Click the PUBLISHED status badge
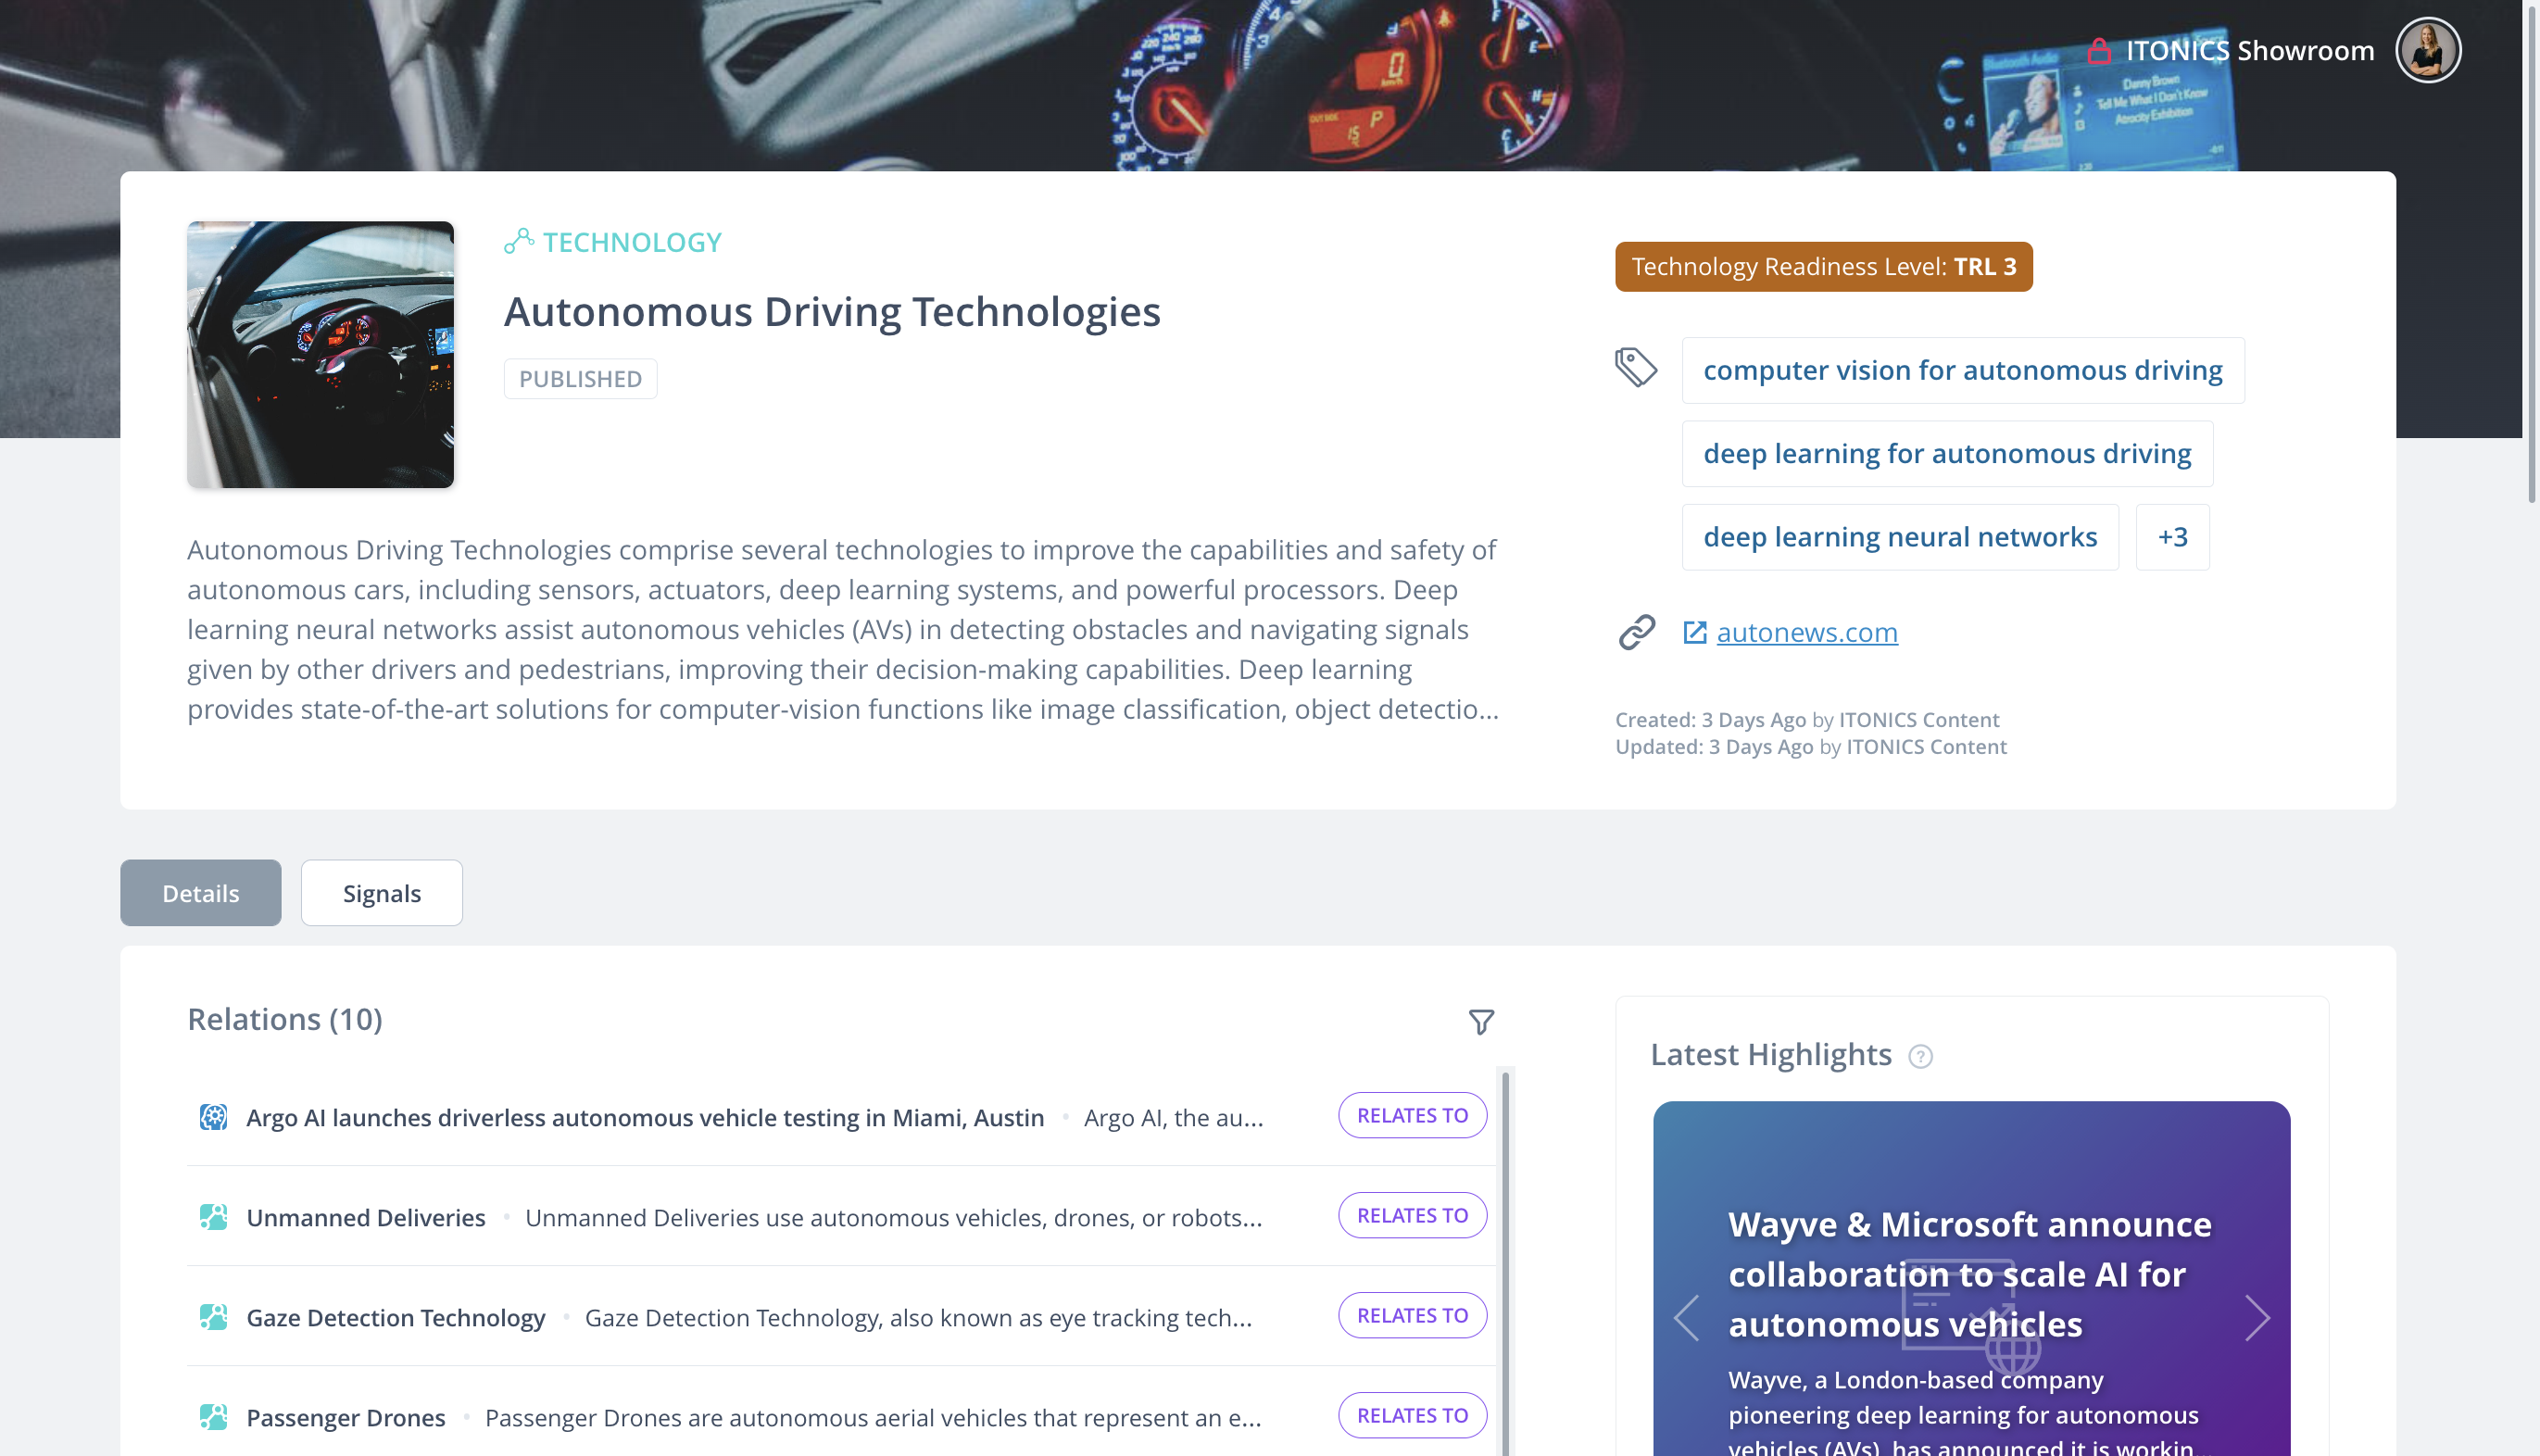The image size is (2540, 1456). pos(580,378)
